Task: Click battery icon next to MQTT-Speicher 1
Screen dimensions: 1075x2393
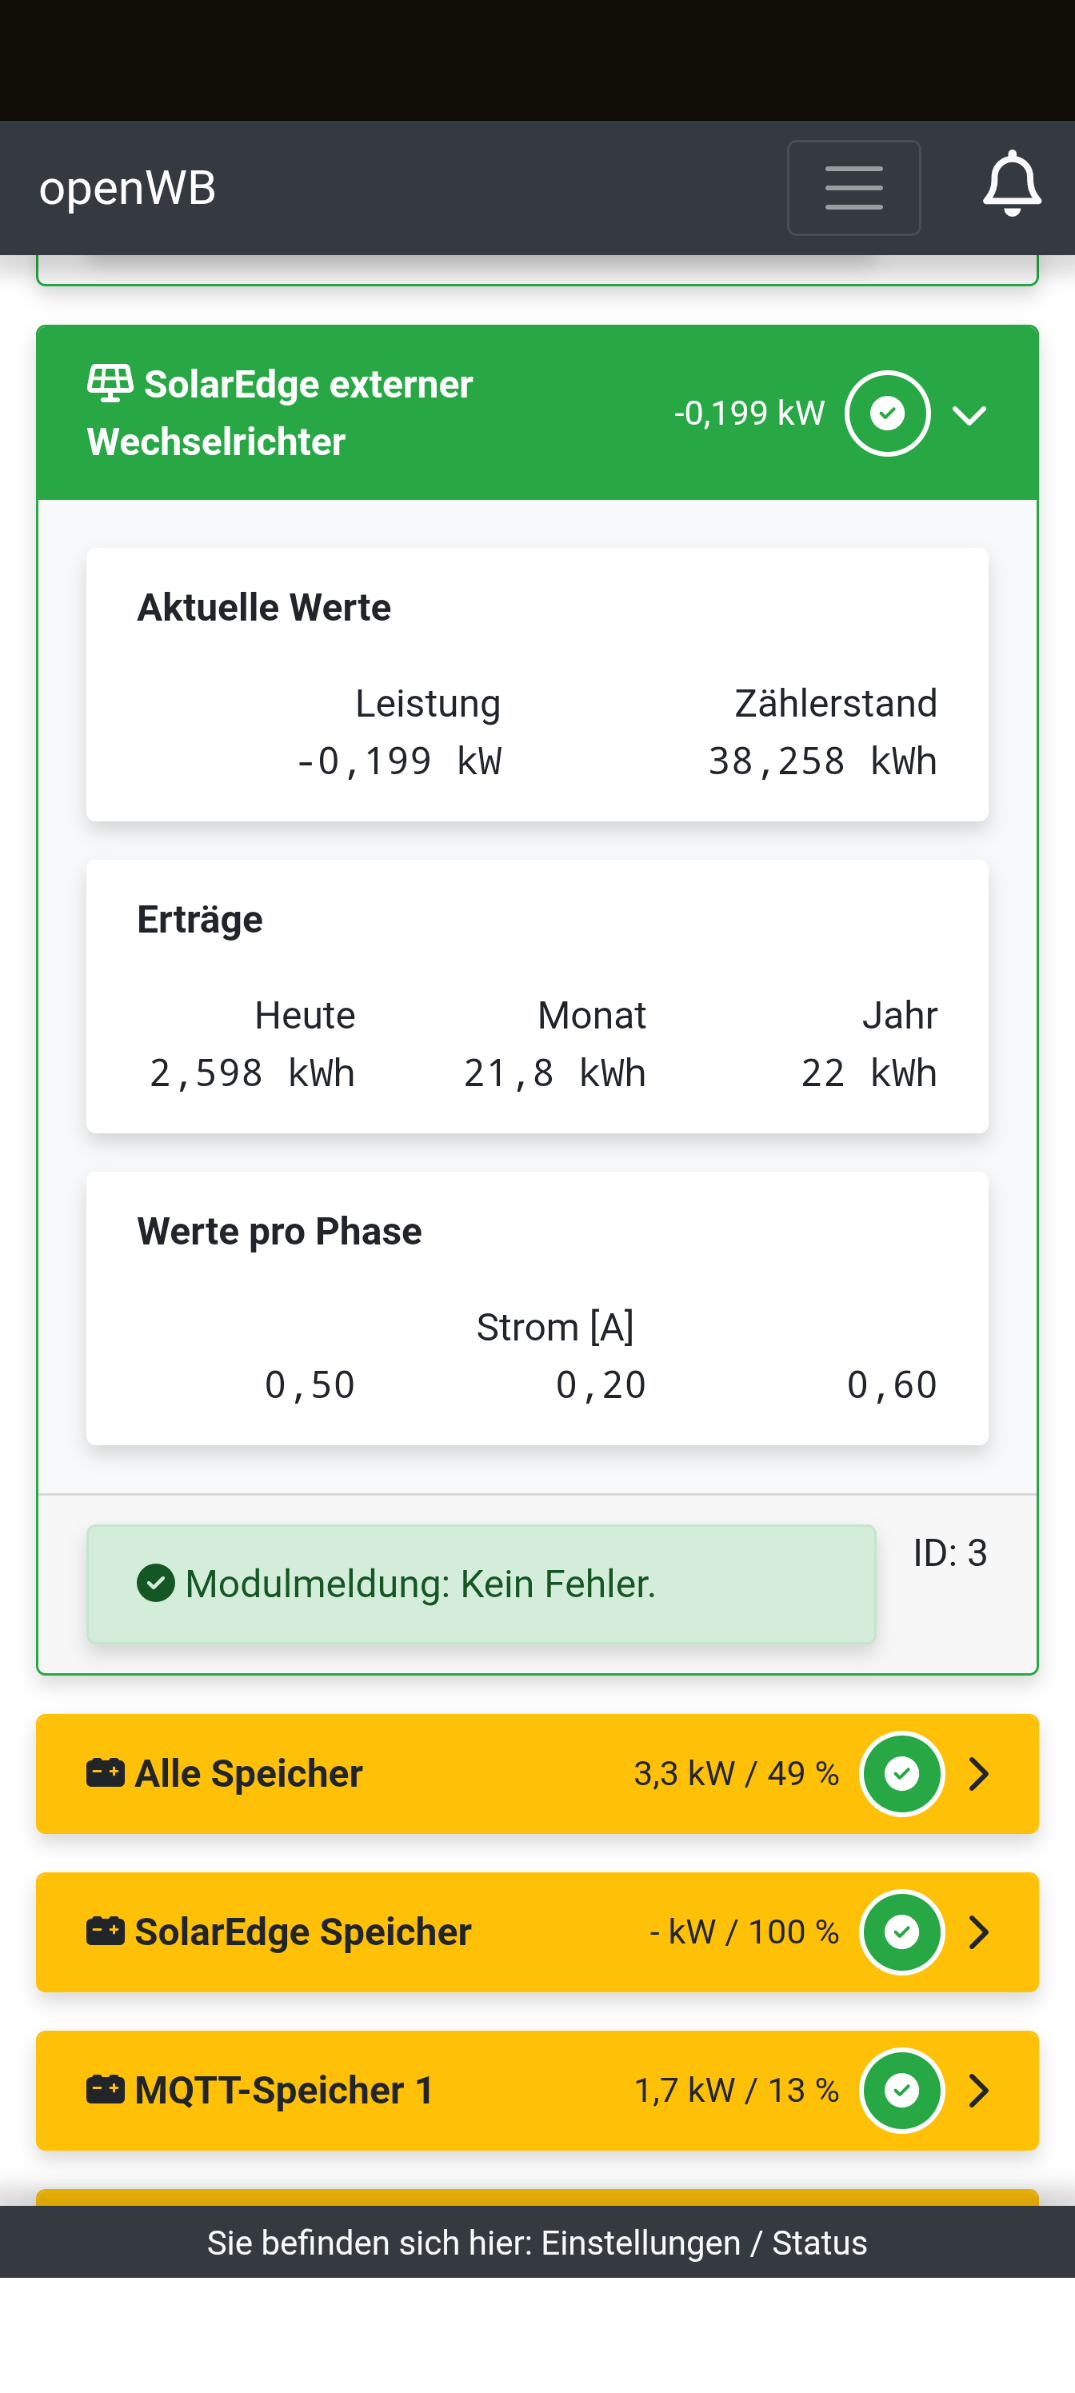Action: [x=105, y=2090]
